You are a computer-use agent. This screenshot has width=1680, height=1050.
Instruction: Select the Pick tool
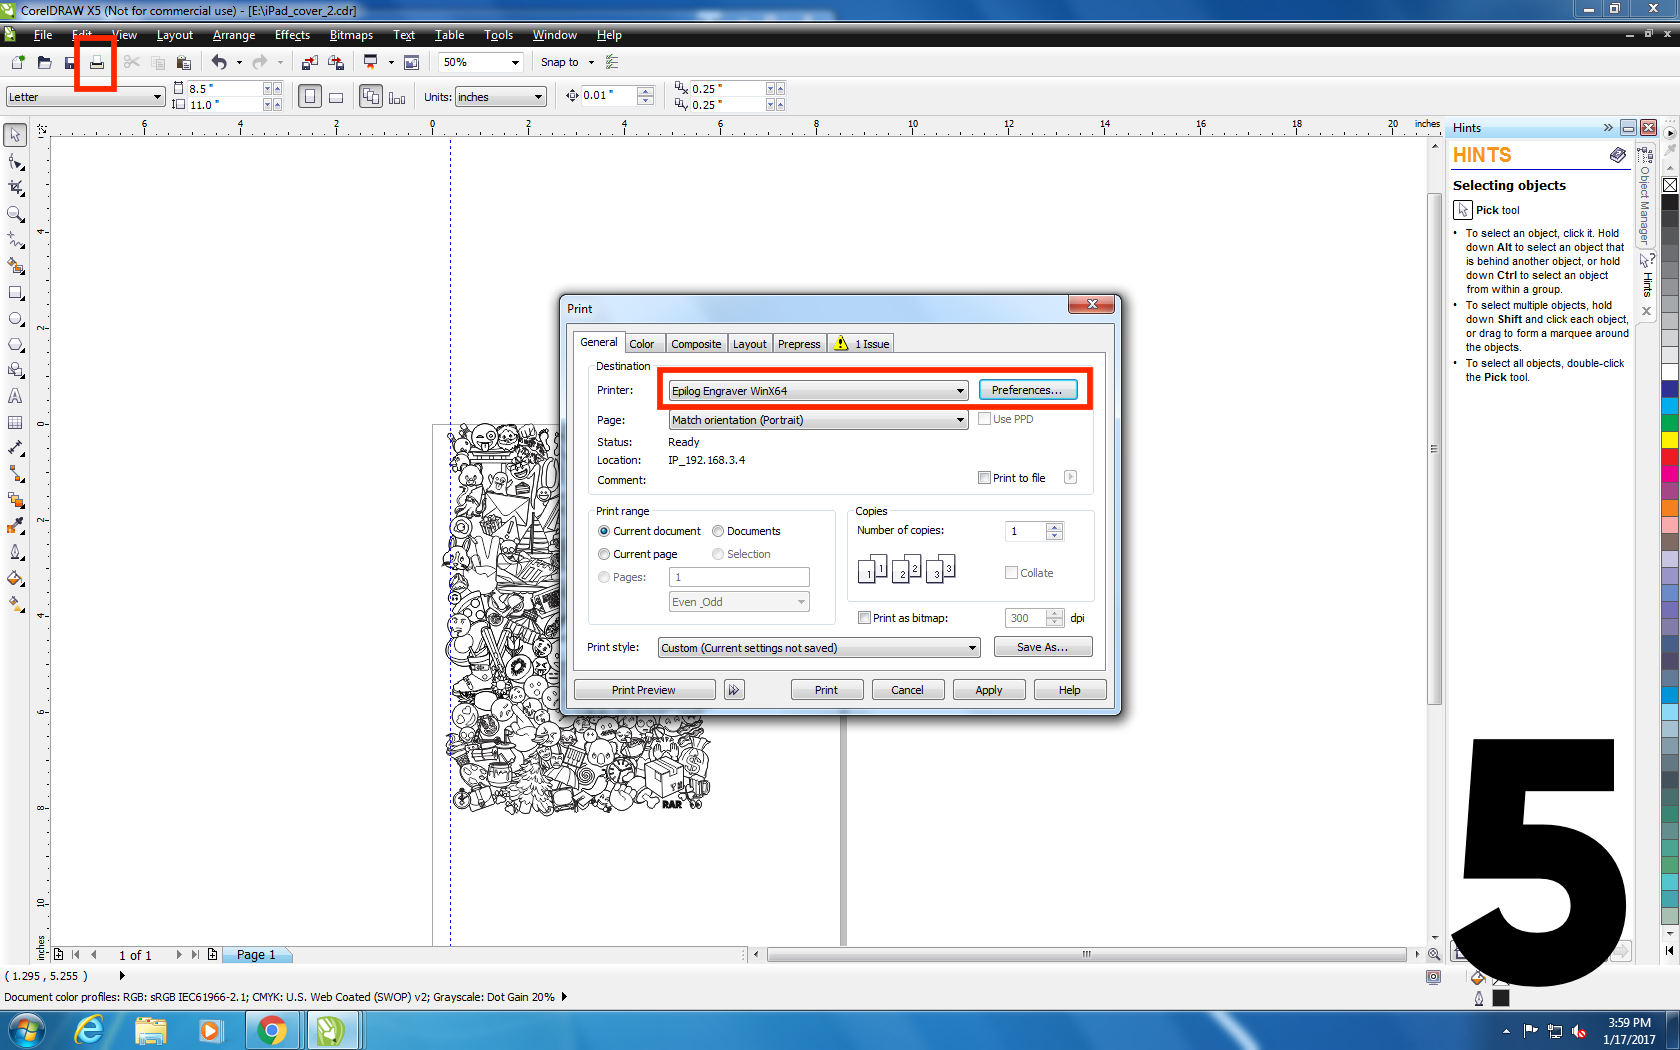click(x=15, y=133)
